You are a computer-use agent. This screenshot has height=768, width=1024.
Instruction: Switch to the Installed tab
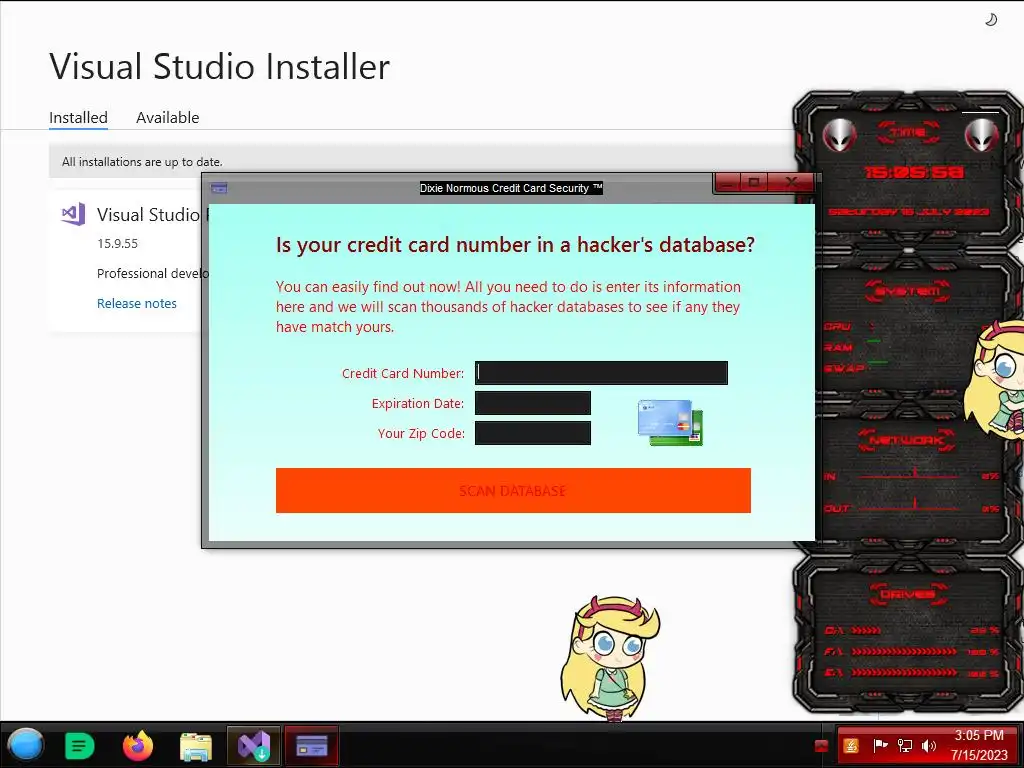(x=78, y=118)
